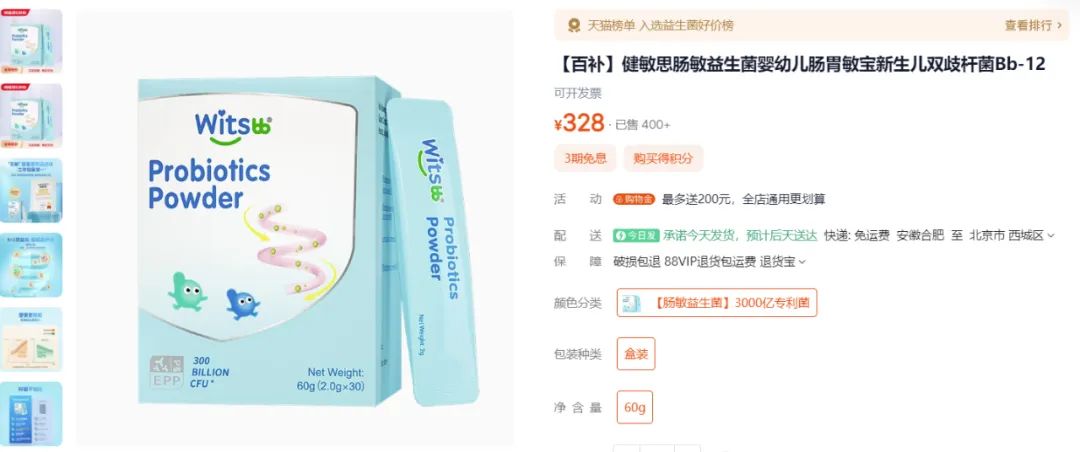Click the green 今日发 delivery badge
Image resolution: width=1080 pixels, height=452 pixels.
(636, 236)
